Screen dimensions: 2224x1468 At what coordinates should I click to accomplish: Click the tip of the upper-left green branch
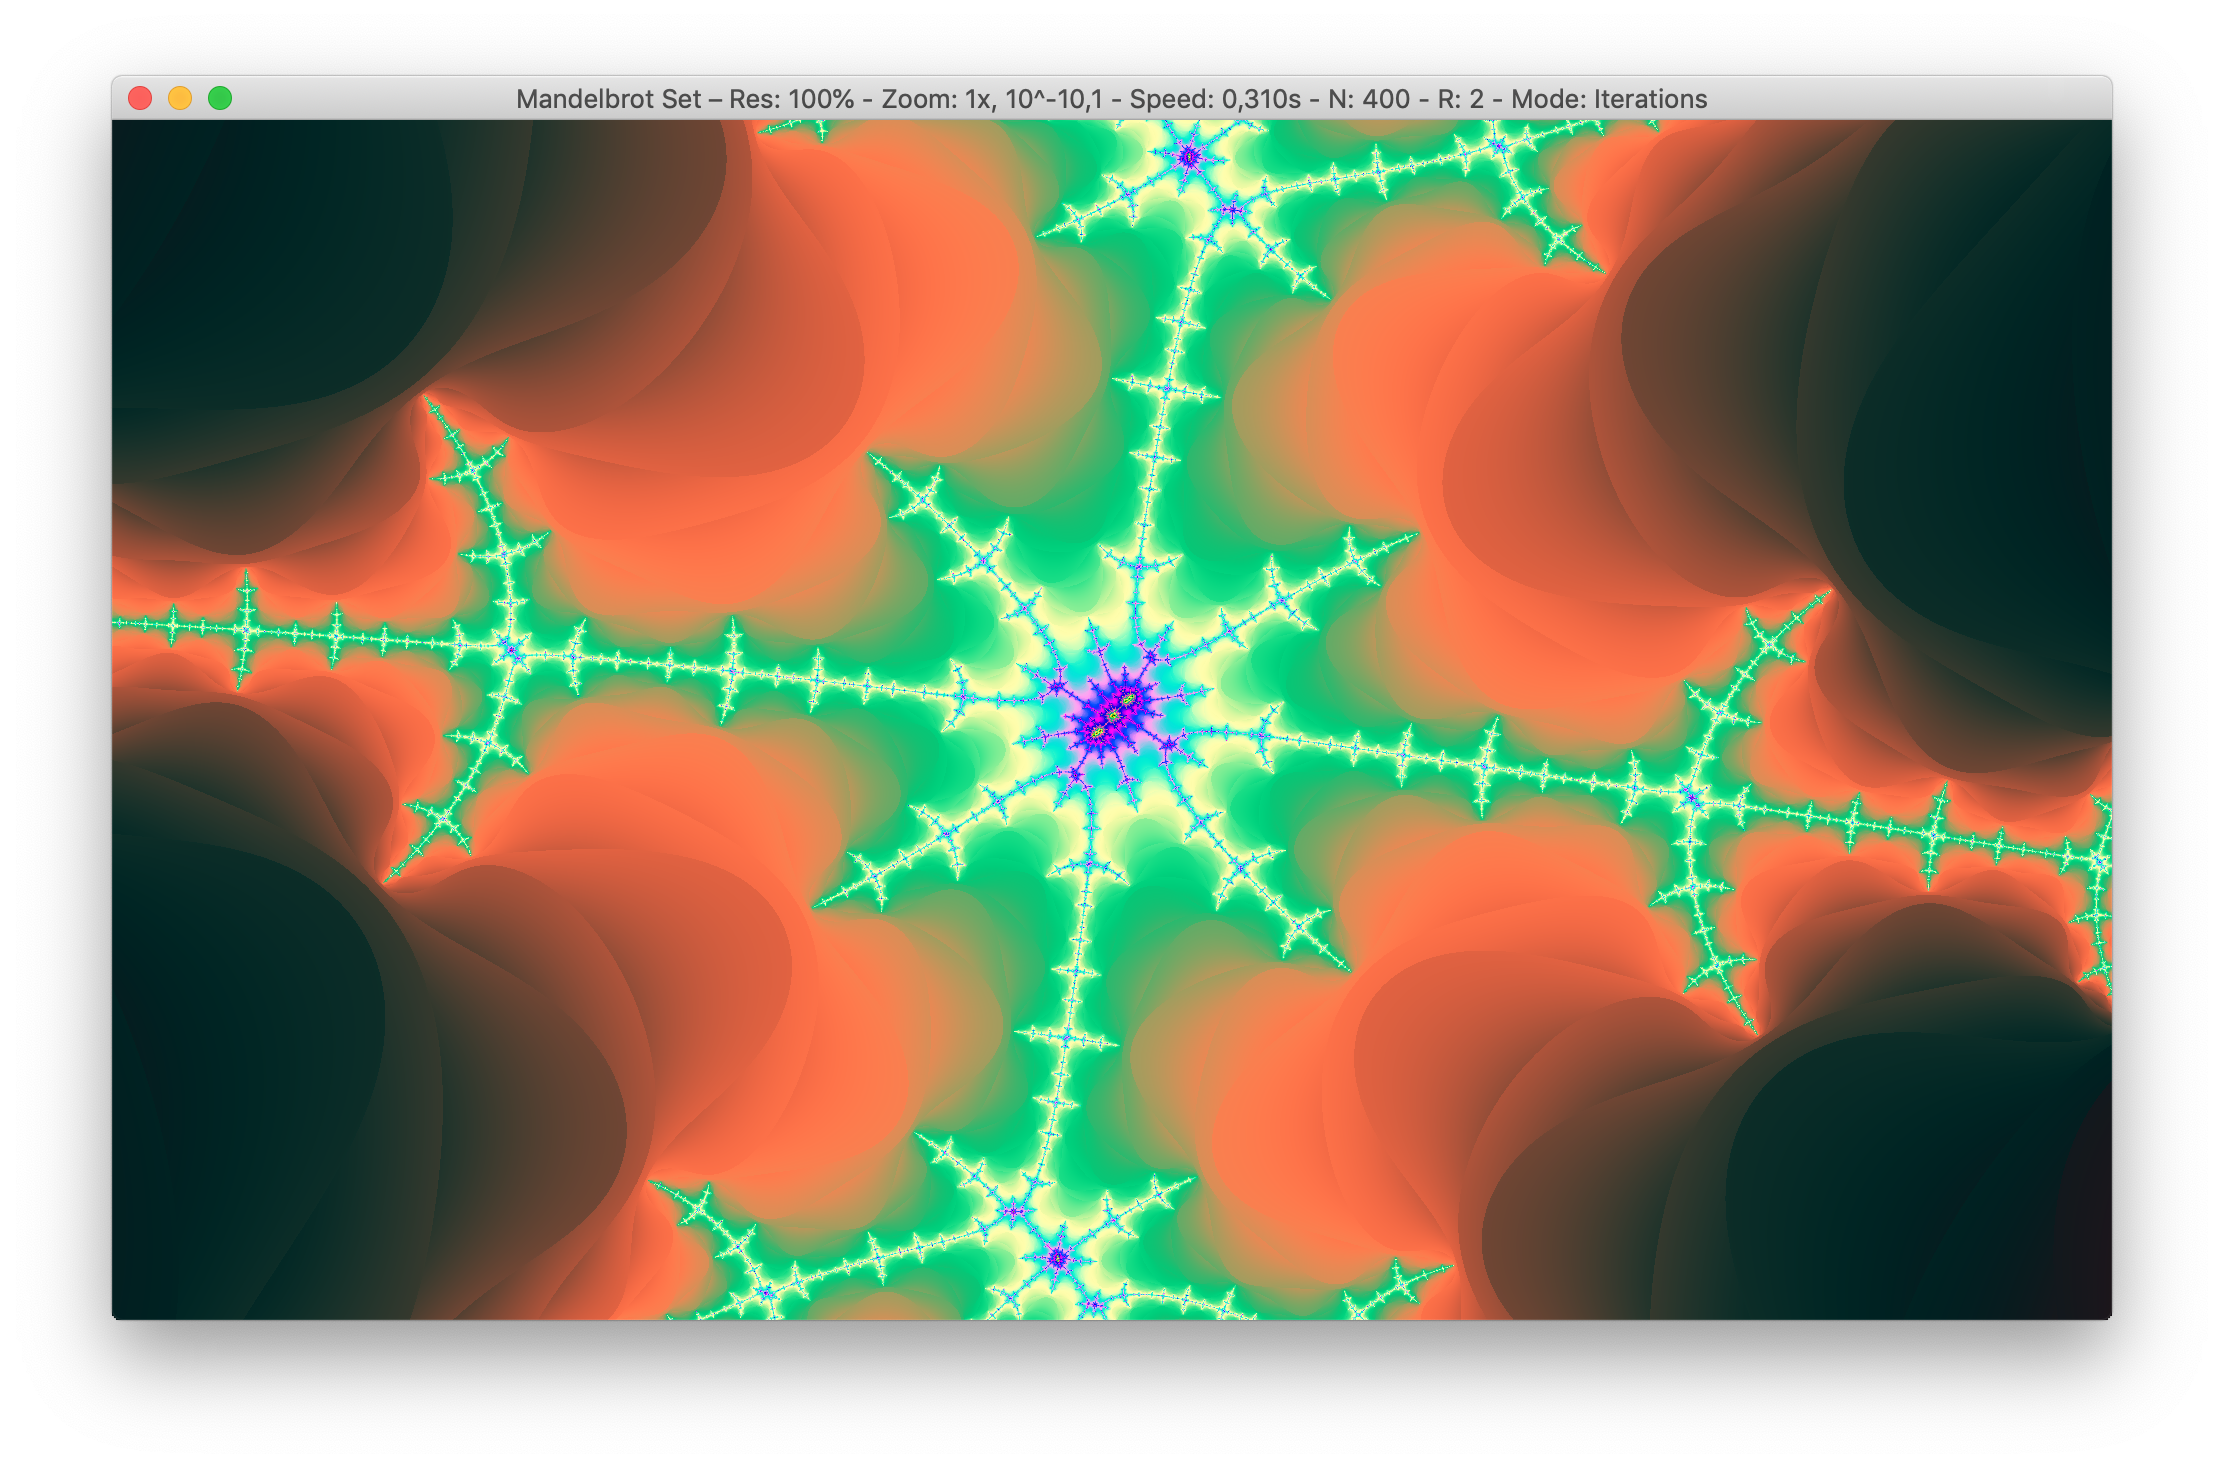tap(428, 399)
